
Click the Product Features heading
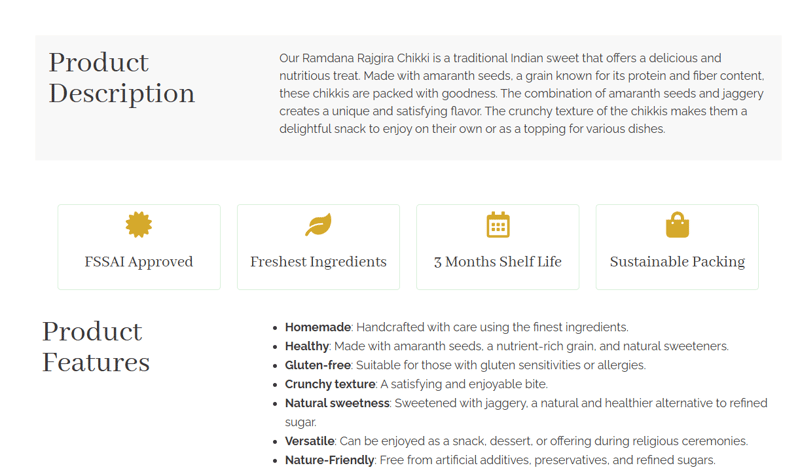(x=96, y=346)
